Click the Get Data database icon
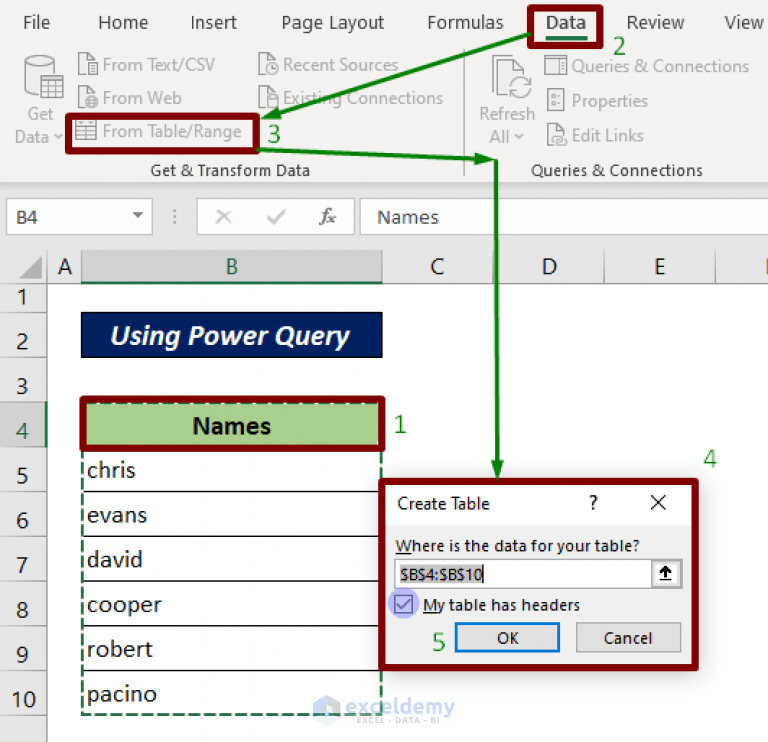768x742 pixels. [x=43, y=76]
